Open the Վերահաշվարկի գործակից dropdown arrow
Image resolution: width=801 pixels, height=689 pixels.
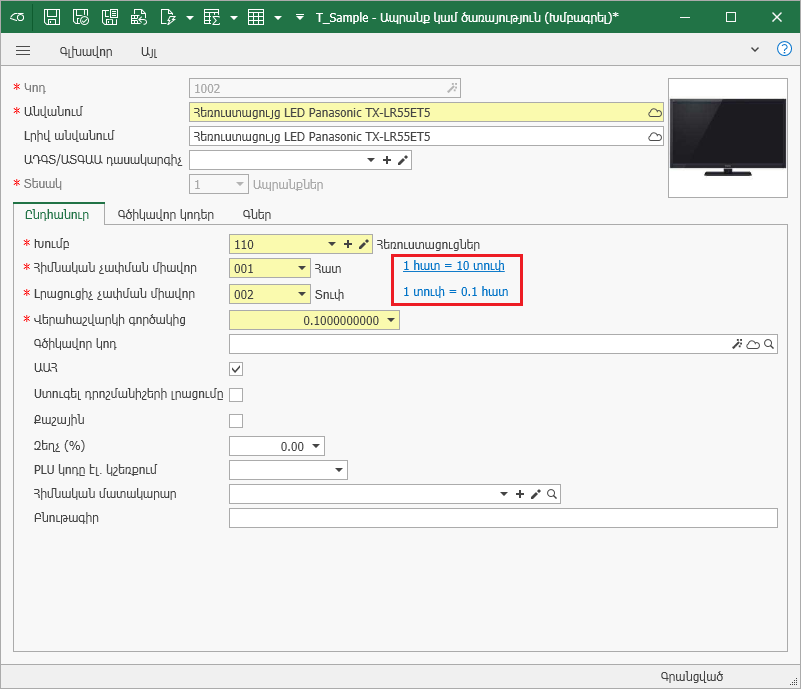point(391,320)
